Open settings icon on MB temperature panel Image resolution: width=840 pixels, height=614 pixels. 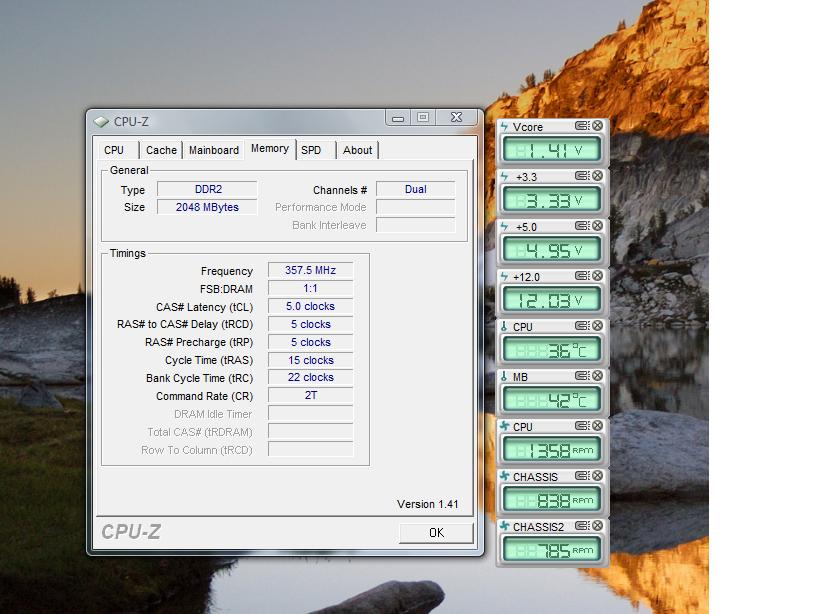pyautogui.click(x=582, y=376)
